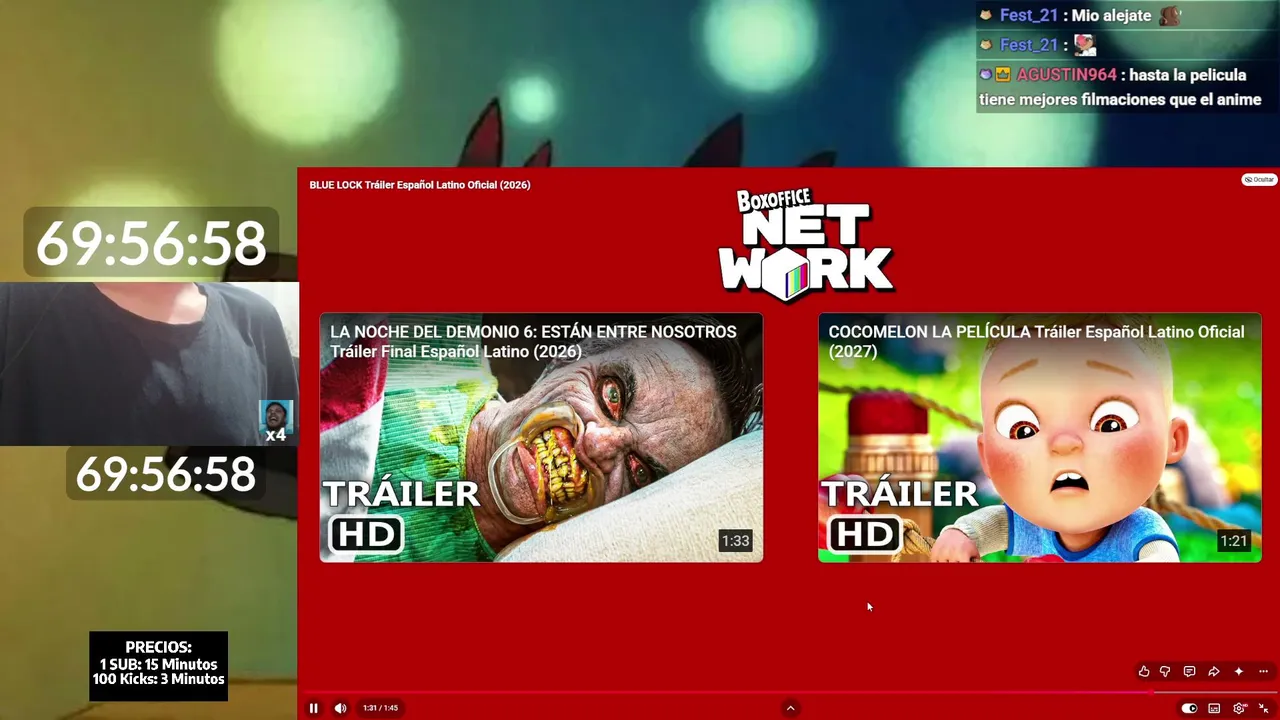Open the Boxoffice Network channel logo
Screen dimensions: 1280x720
coord(805,245)
